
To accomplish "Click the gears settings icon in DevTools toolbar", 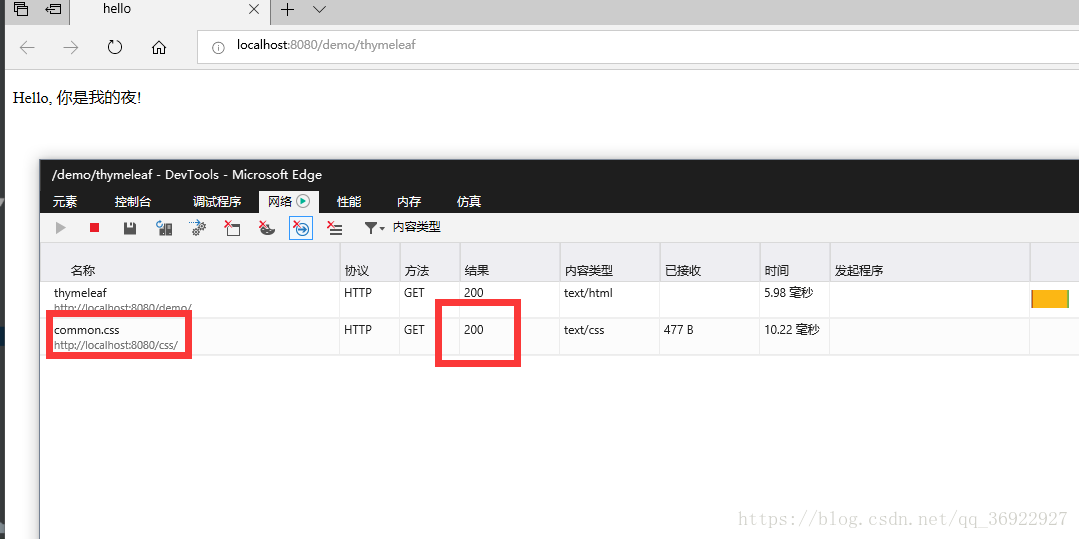I will [x=199, y=228].
